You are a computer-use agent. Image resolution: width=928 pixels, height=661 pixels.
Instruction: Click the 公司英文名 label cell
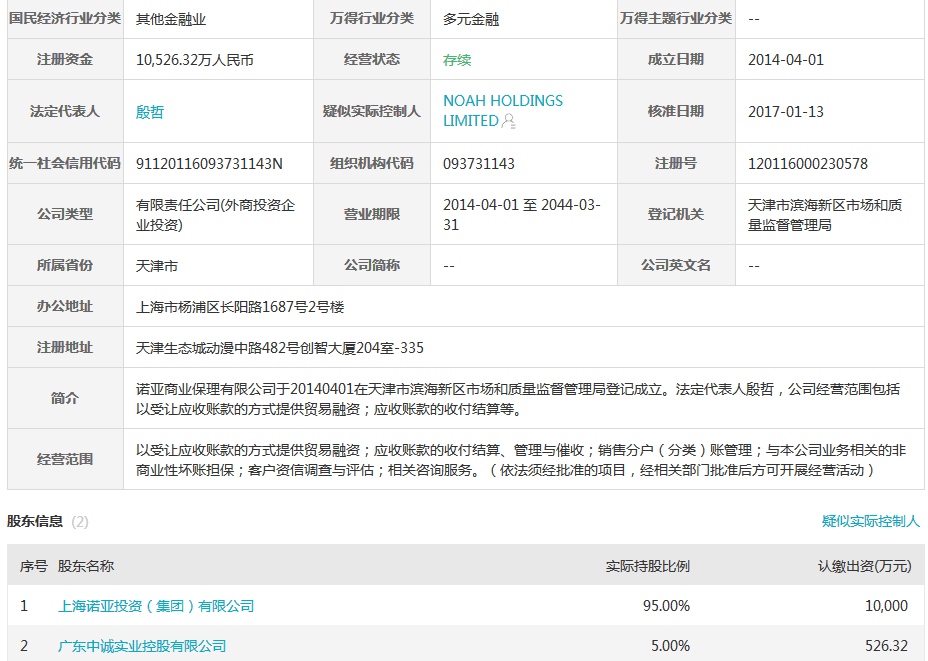[676, 265]
